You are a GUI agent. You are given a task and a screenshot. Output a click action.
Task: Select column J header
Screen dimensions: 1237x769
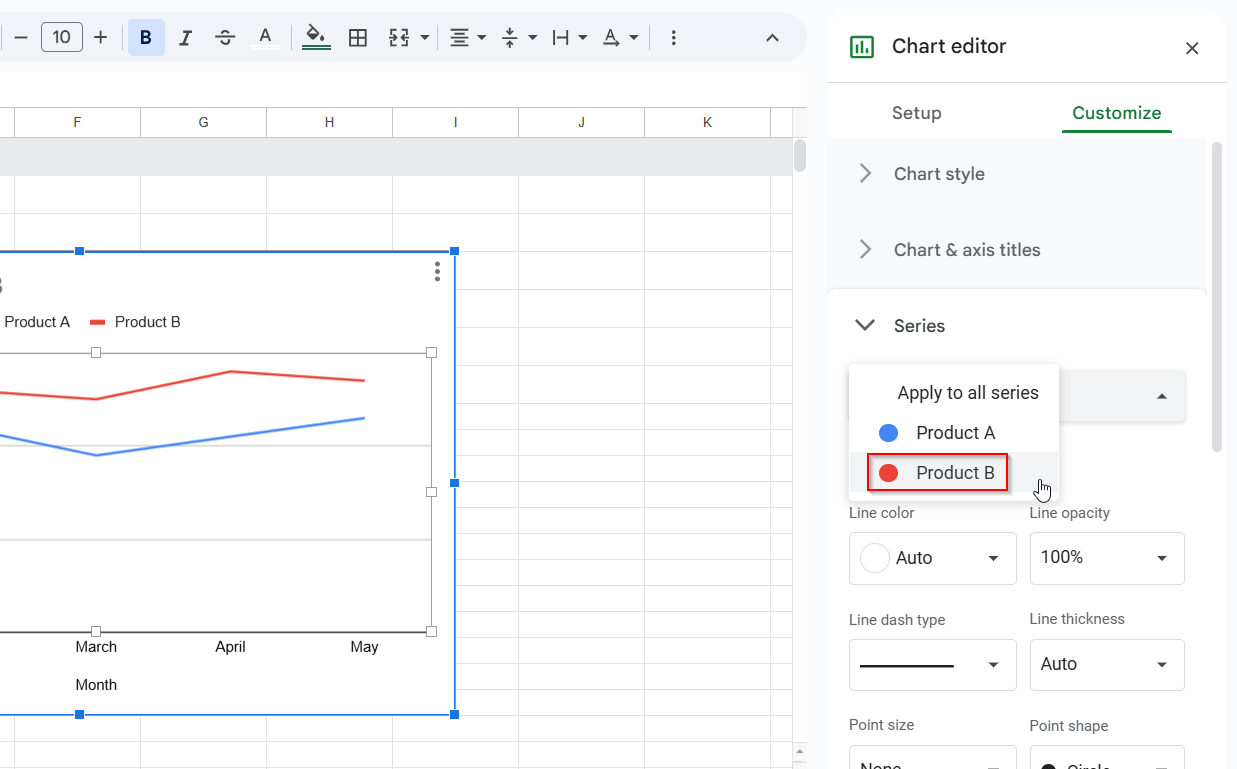click(581, 123)
